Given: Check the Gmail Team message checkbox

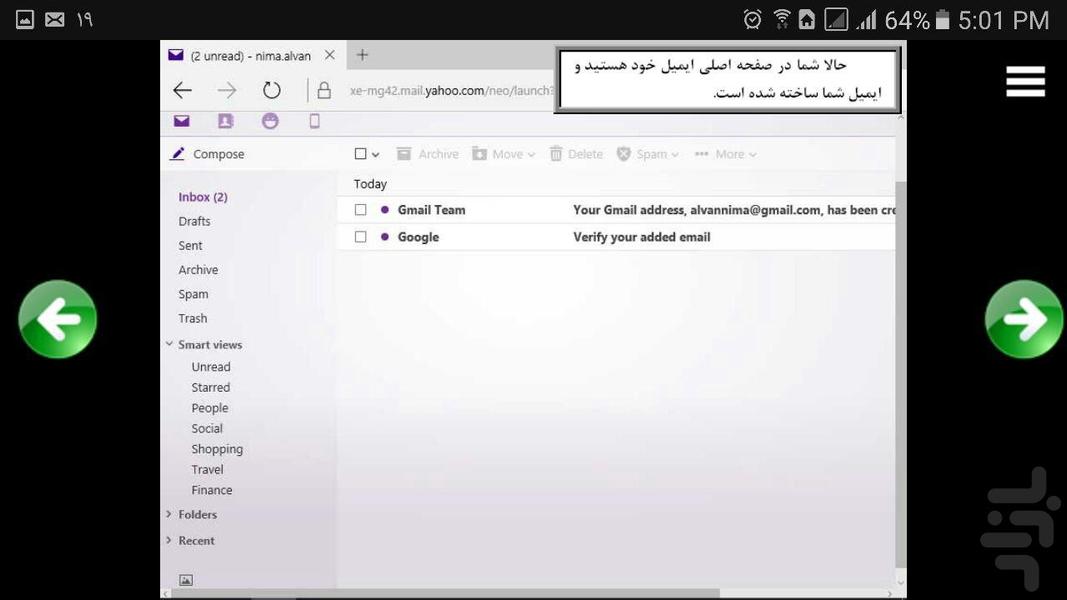Looking at the screenshot, I should [361, 210].
